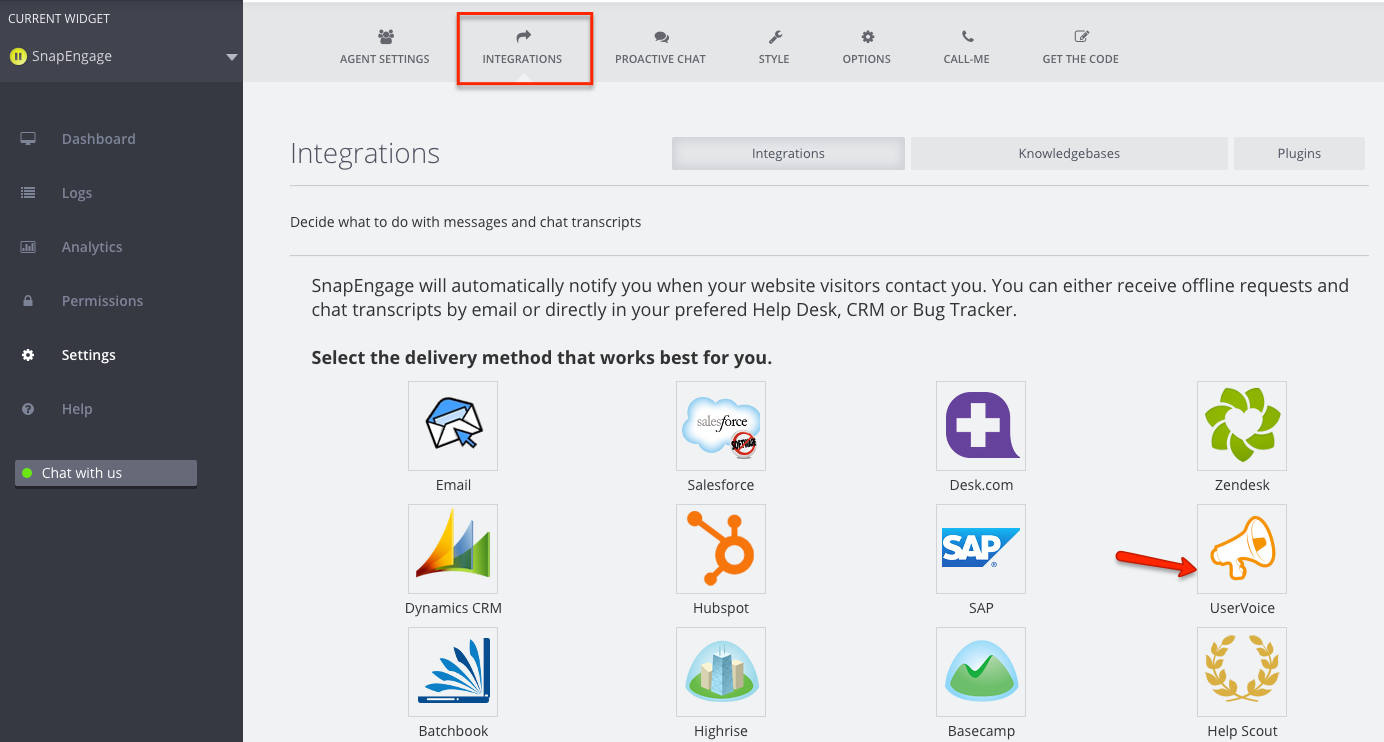Open the Analytics page

point(91,246)
